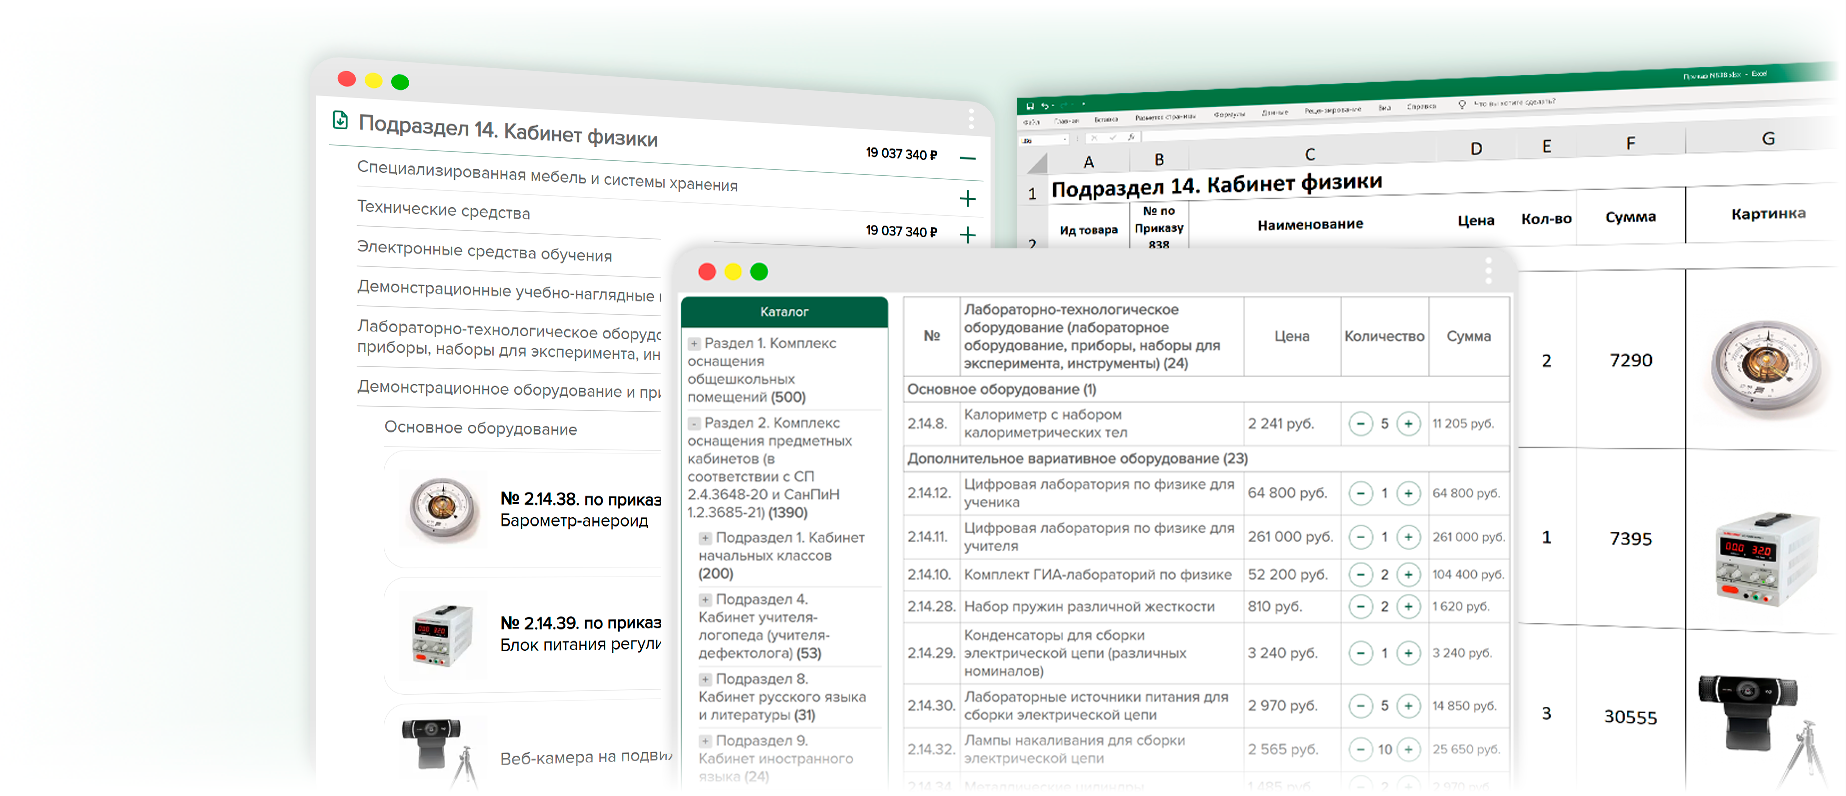Expand Подраздел 8 Кабинет русского языка
The image size is (1846, 796).
[705, 679]
